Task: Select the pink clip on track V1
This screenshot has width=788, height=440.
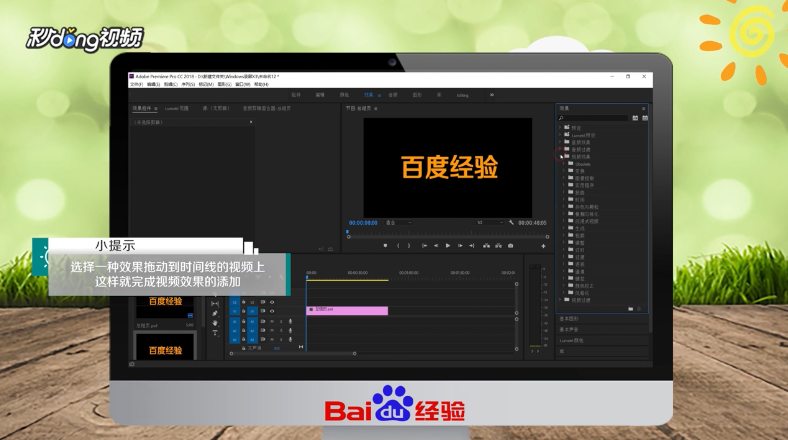Action: 347,310
